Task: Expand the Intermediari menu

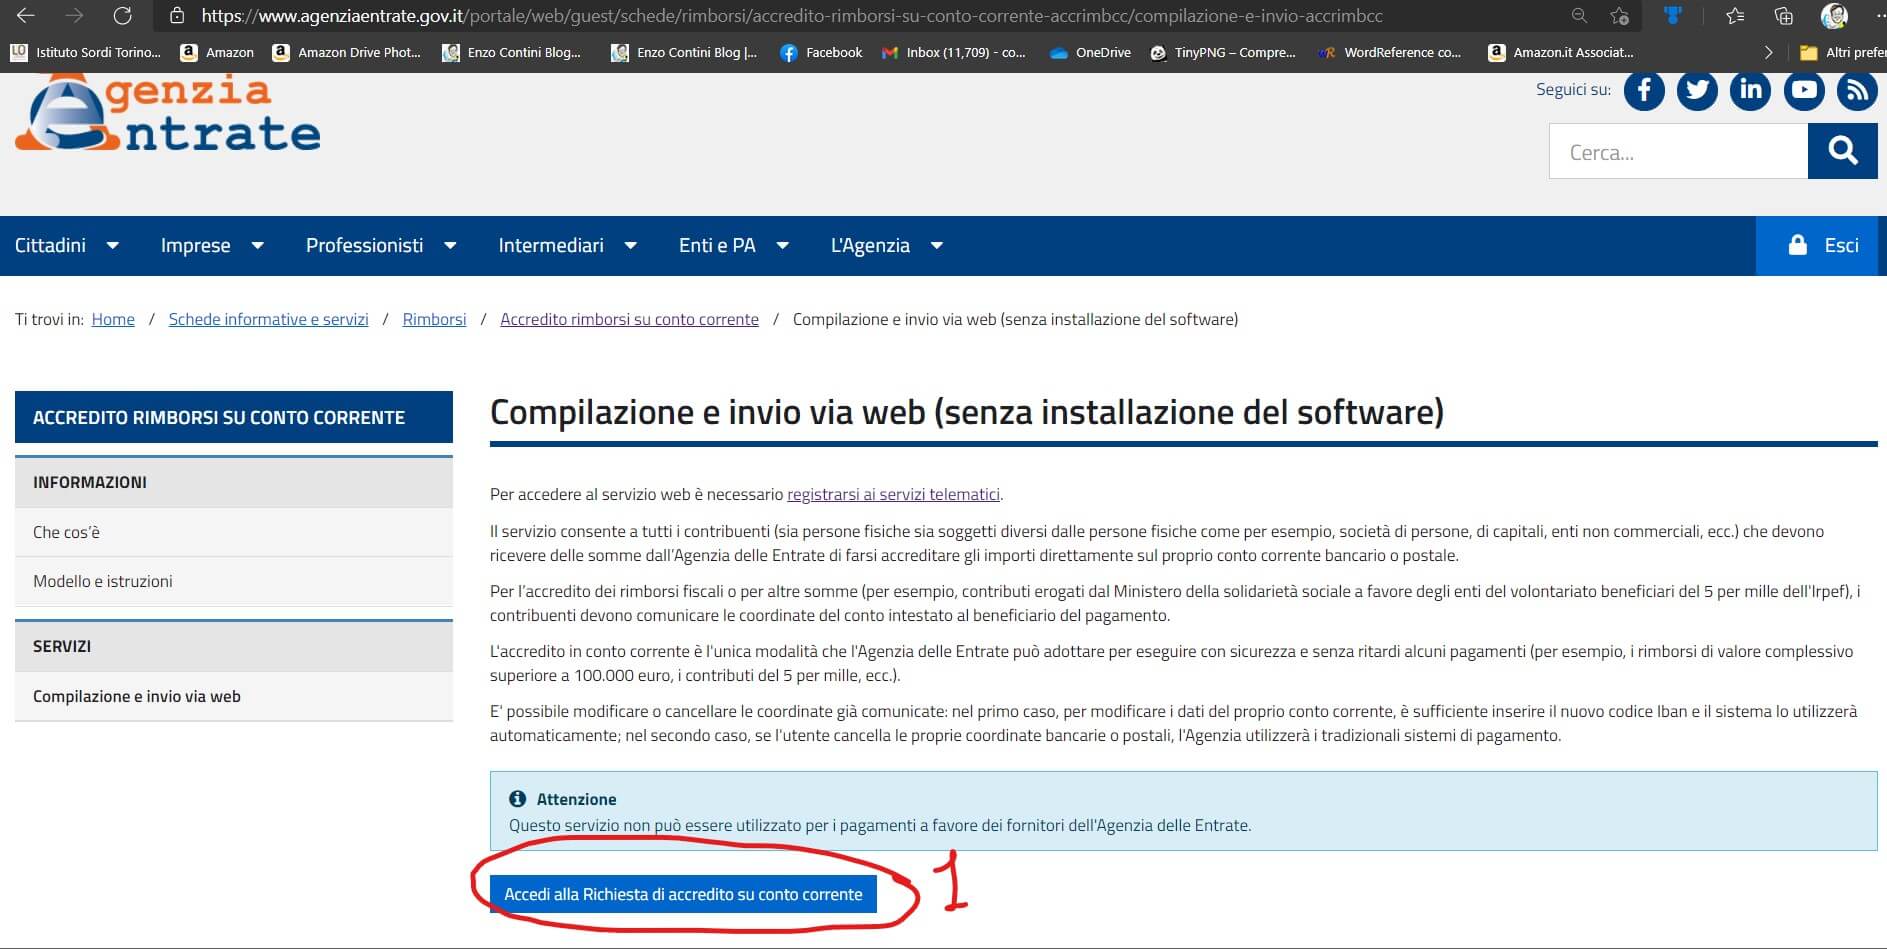Action: pos(567,246)
